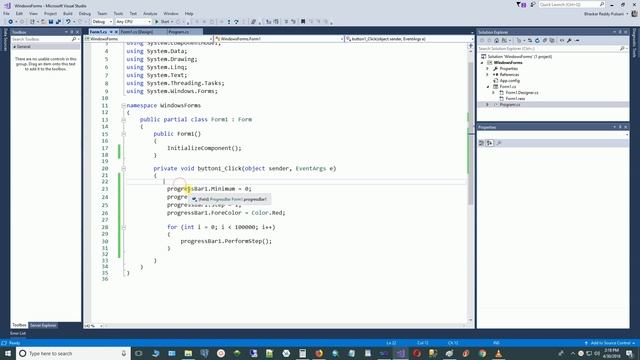This screenshot has width=640, height=360.
Task: Click Add to Source Control in status bar
Action: tap(610, 343)
